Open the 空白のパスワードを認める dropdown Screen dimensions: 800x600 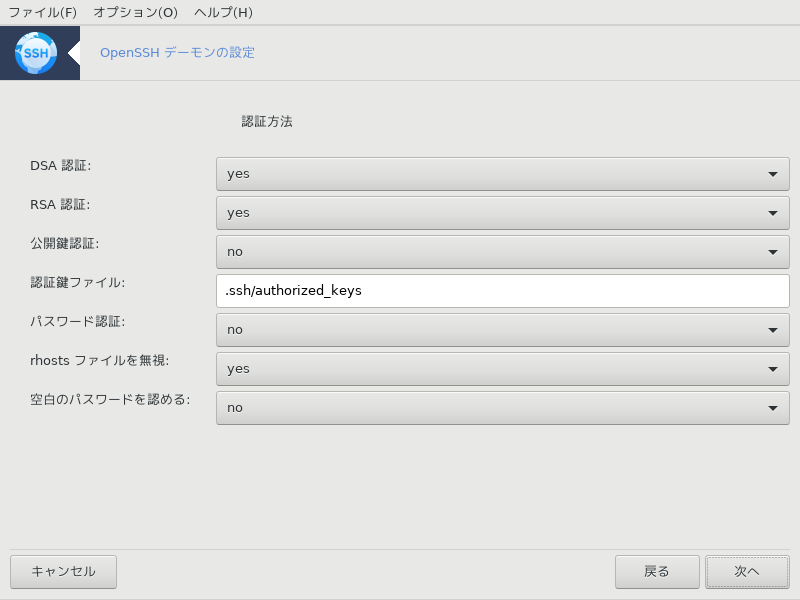pyautogui.click(x=503, y=408)
